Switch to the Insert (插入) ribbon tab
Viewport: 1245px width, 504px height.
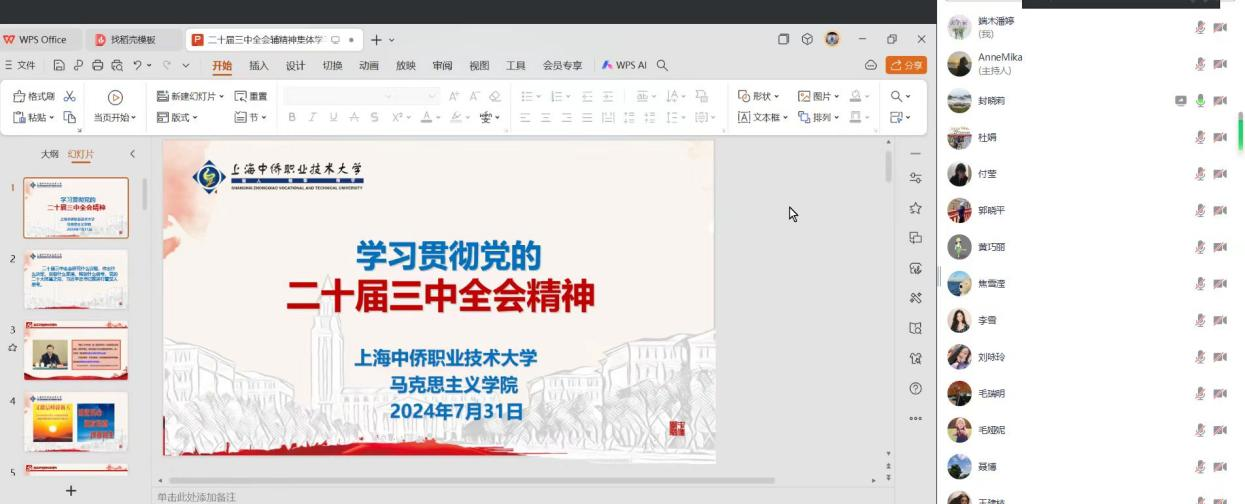259,66
